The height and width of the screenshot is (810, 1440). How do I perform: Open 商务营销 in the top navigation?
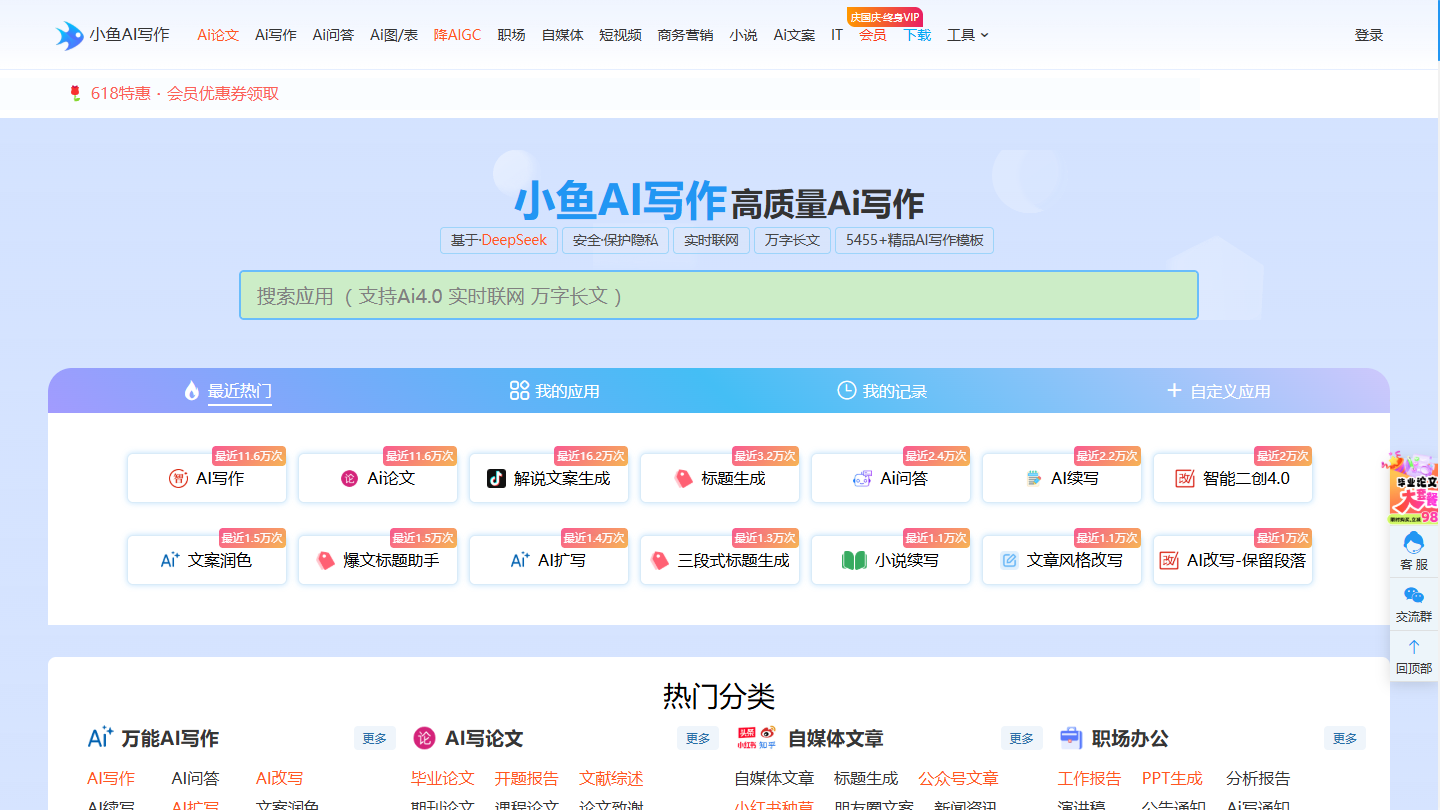click(x=685, y=35)
